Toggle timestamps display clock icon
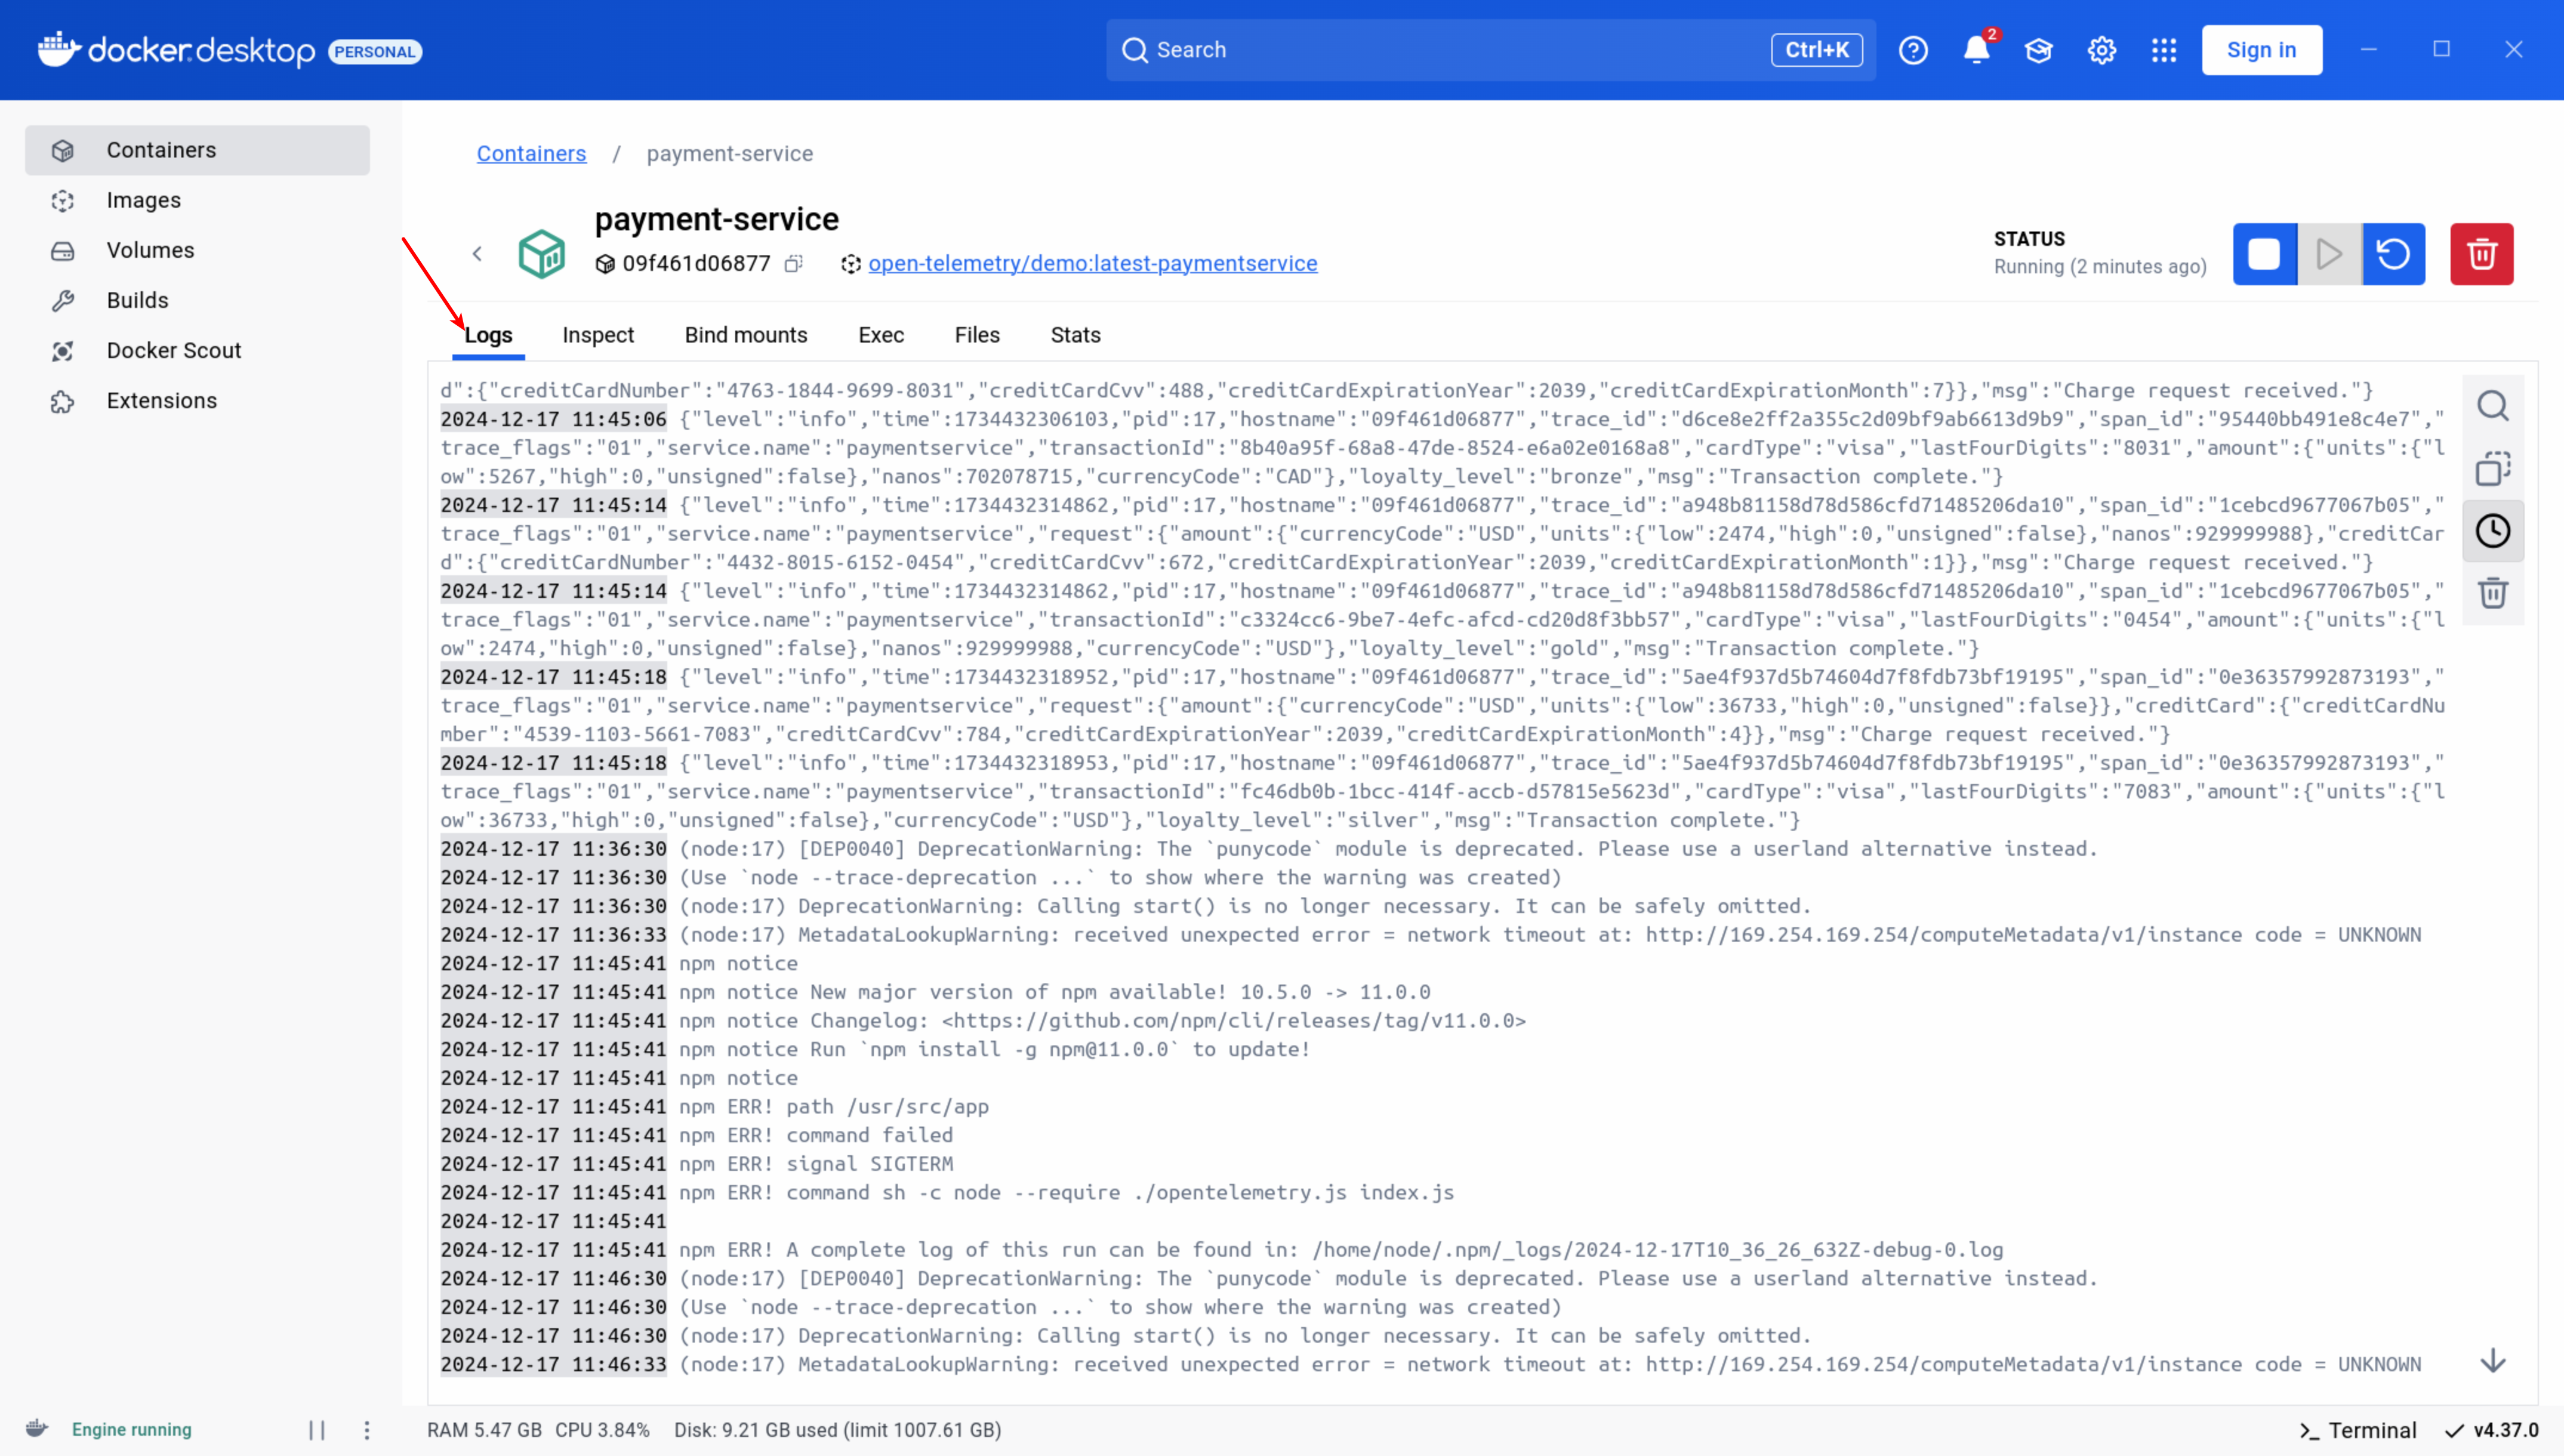 tap(2492, 531)
